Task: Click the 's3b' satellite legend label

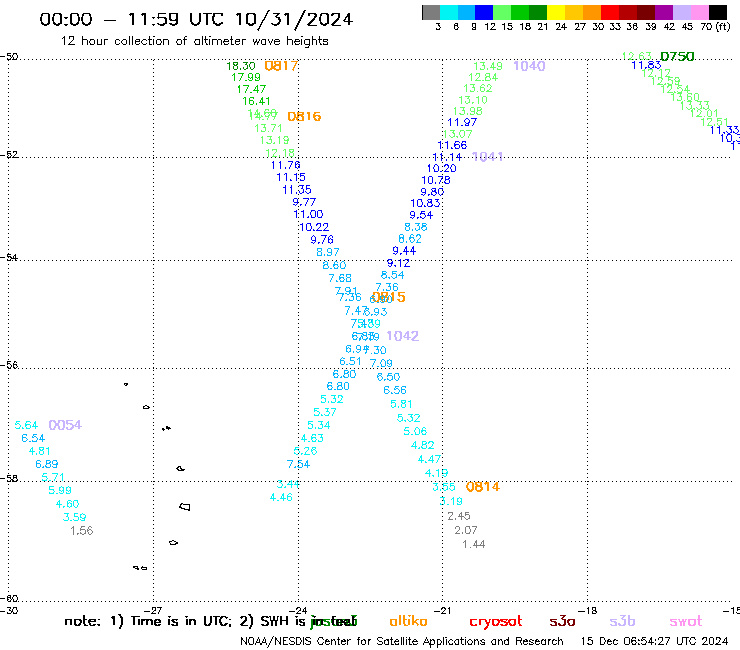Action: [x=622, y=621]
